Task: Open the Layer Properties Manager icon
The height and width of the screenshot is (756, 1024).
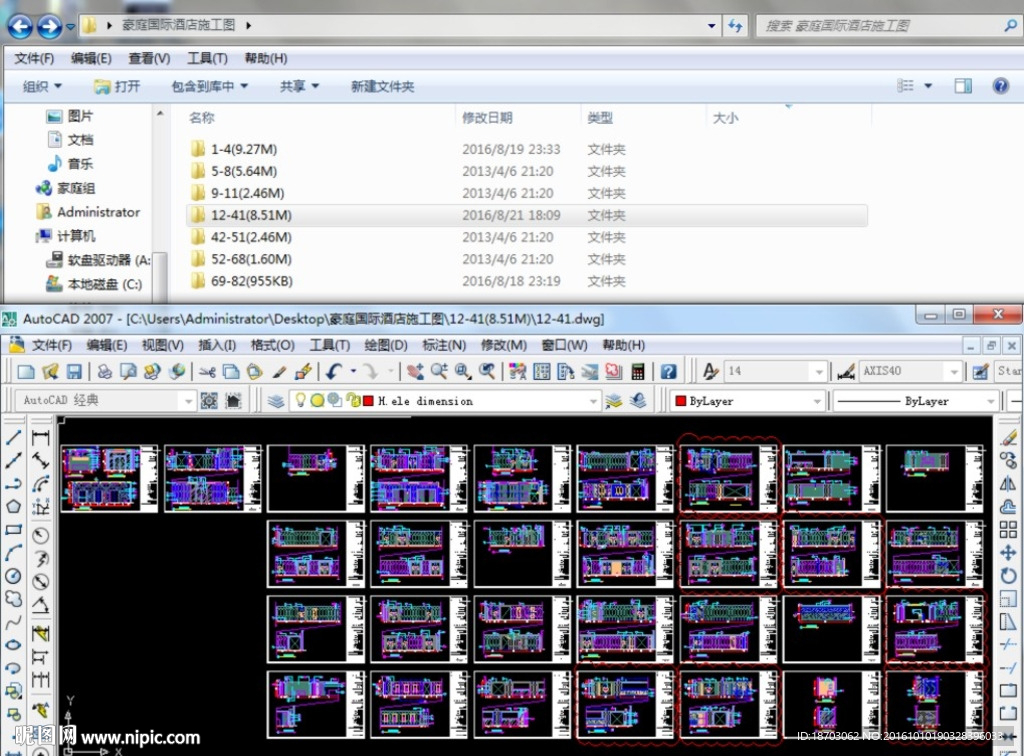Action: coord(276,401)
